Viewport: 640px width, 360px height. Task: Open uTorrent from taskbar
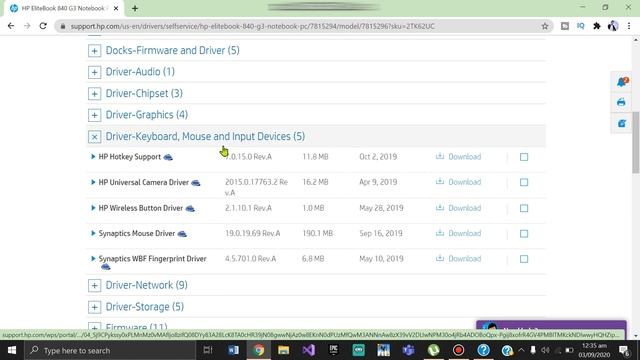pyautogui.click(x=433, y=350)
